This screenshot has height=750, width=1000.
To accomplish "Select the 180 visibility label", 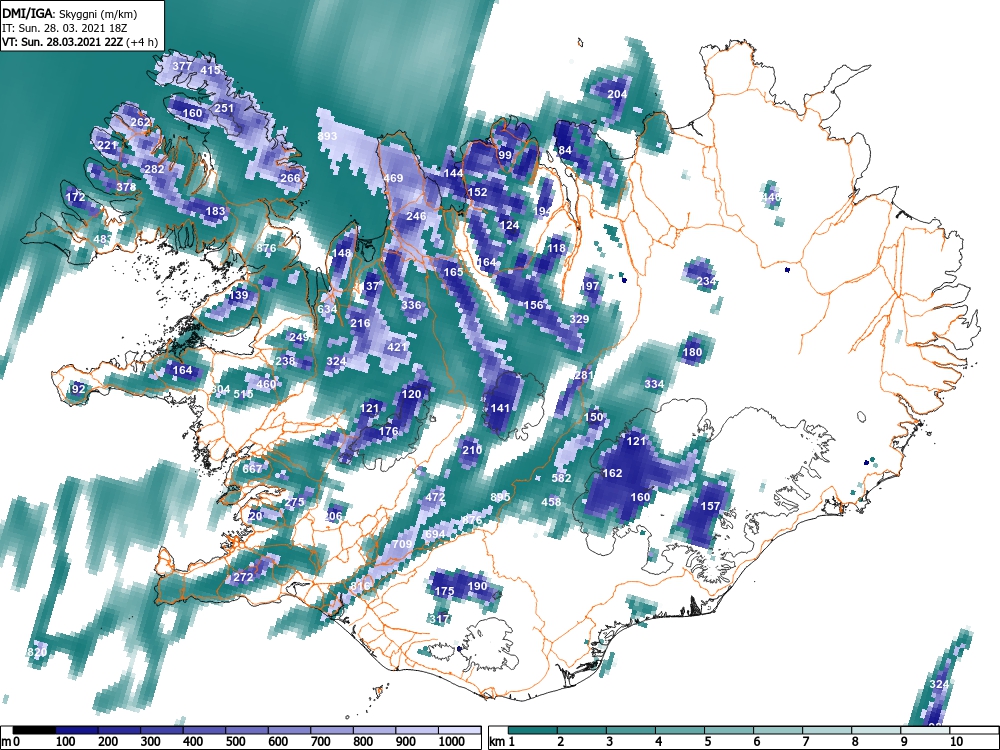I will click(692, 352).
